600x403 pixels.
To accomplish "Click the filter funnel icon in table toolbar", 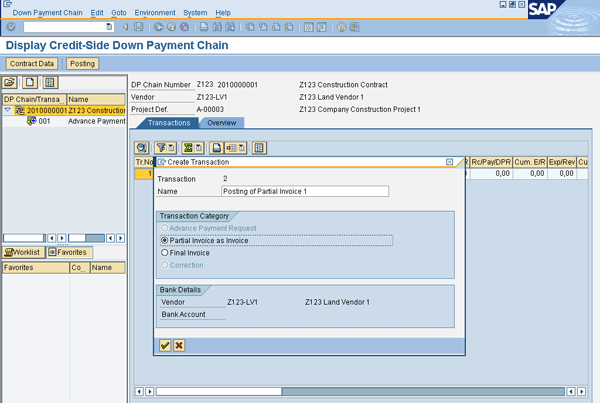I will tap(161, 148).
